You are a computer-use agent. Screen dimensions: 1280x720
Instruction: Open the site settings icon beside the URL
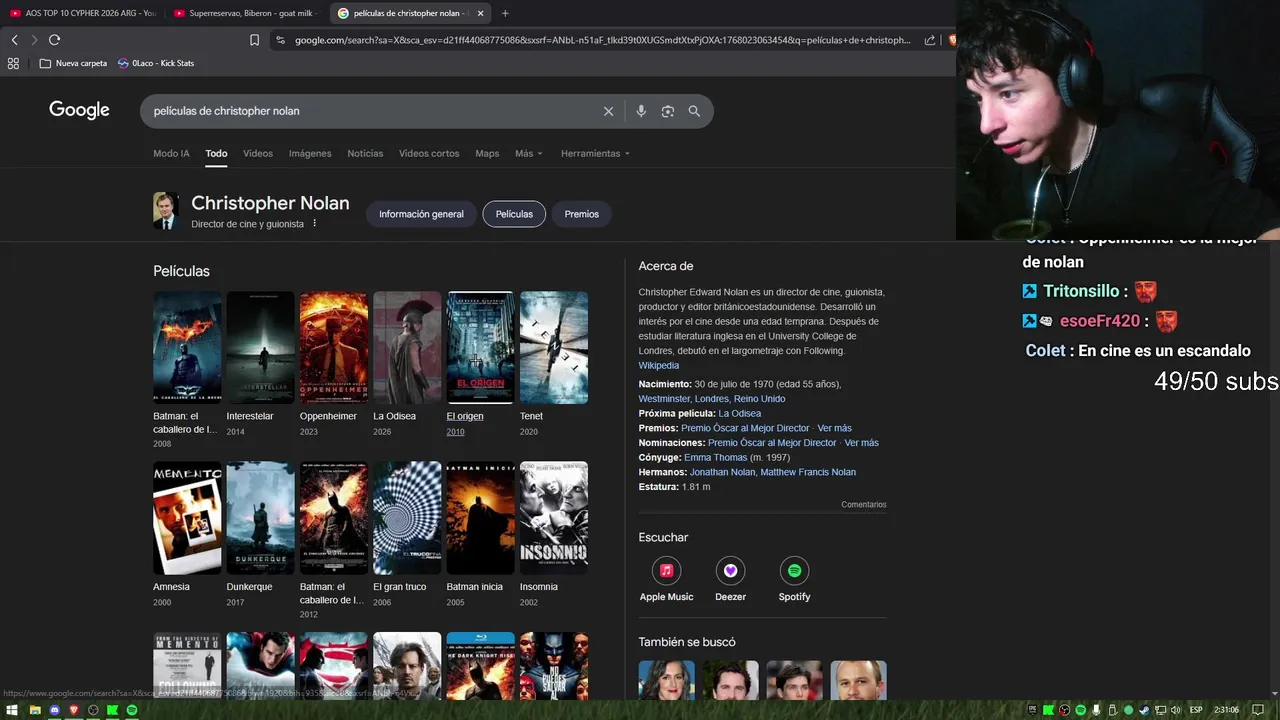[x=280, y=40]
